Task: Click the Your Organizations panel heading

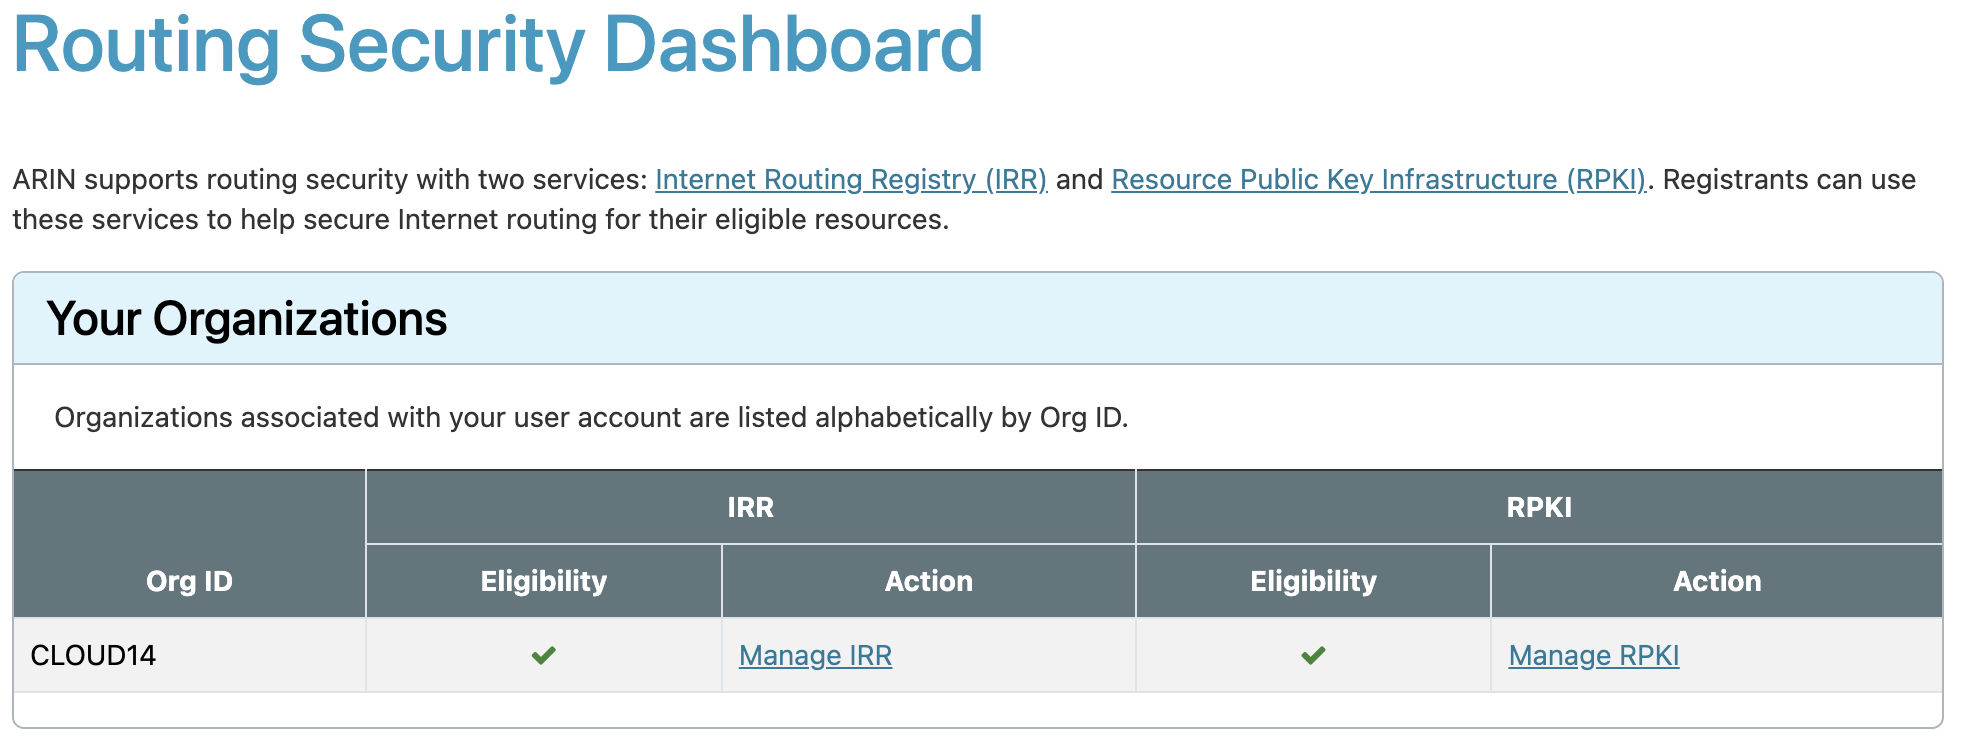Action: click(x=247, y=319)
